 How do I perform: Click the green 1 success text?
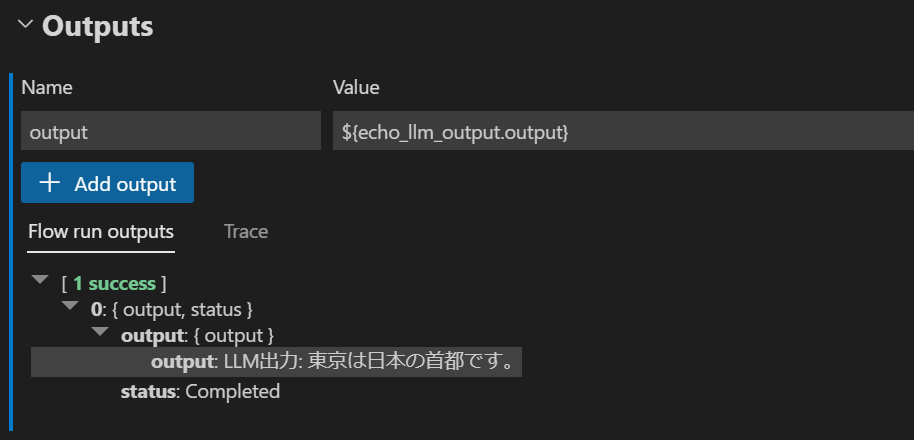(114, 284)
